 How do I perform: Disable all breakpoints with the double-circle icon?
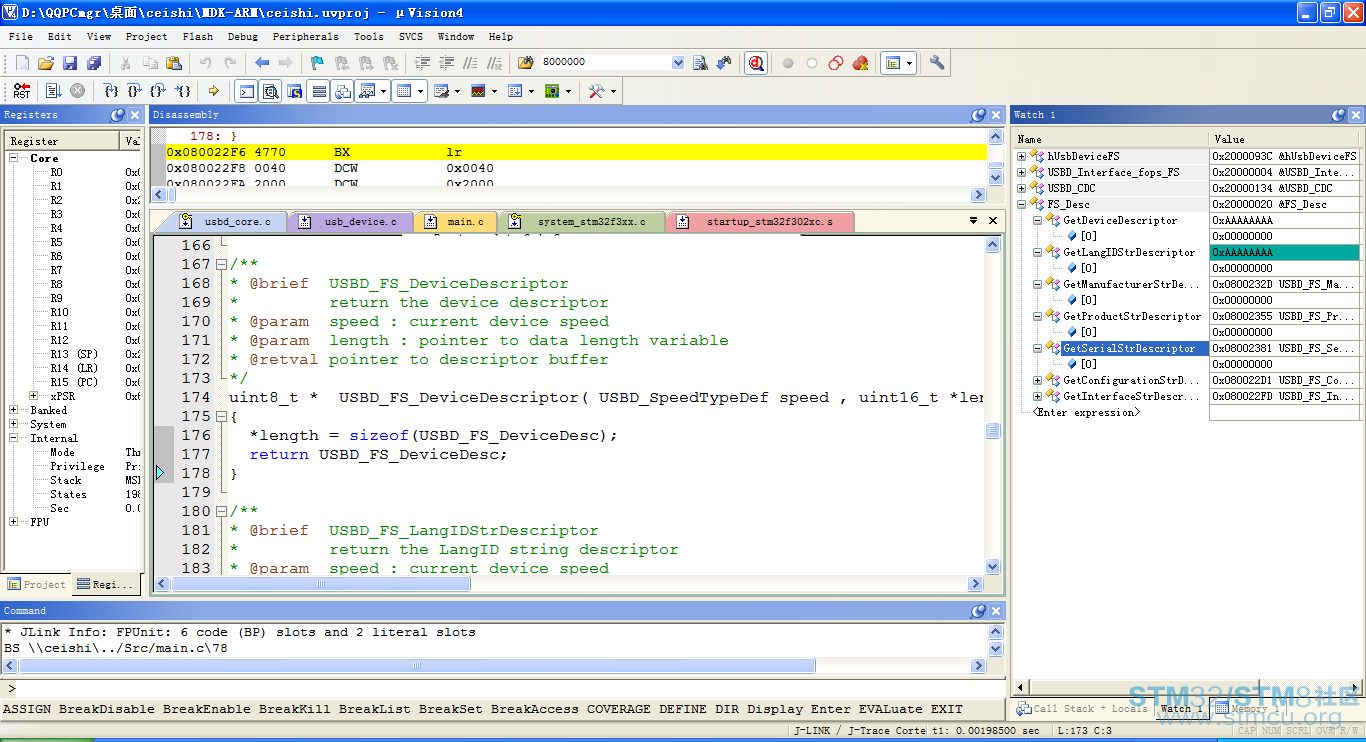pyautogui.click(x=836, y=63)
